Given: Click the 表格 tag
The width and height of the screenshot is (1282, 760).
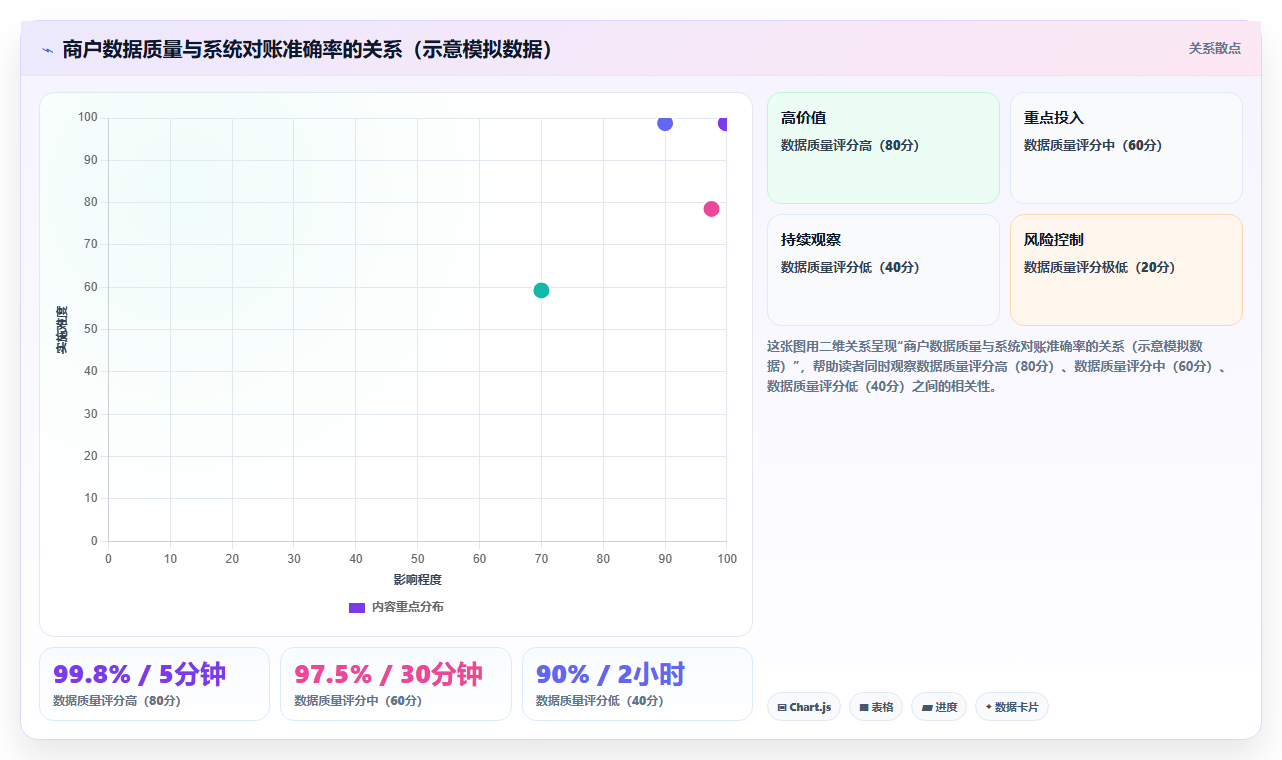Looking at the screenshot, I should pyautogui.click(x=876, y=707).
